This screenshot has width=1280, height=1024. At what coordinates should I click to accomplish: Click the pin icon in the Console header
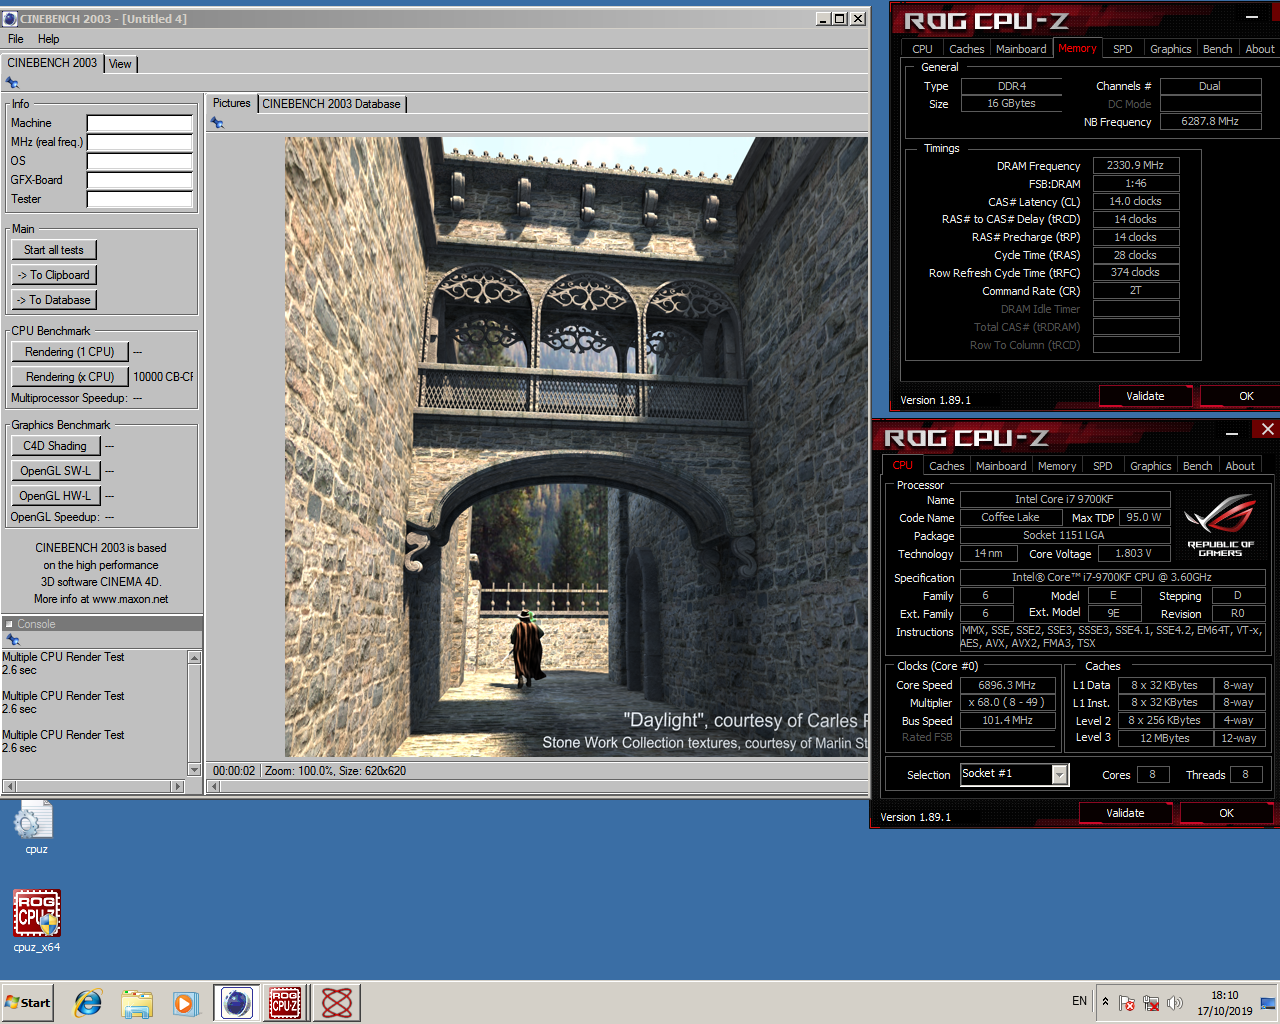[12, 640]
